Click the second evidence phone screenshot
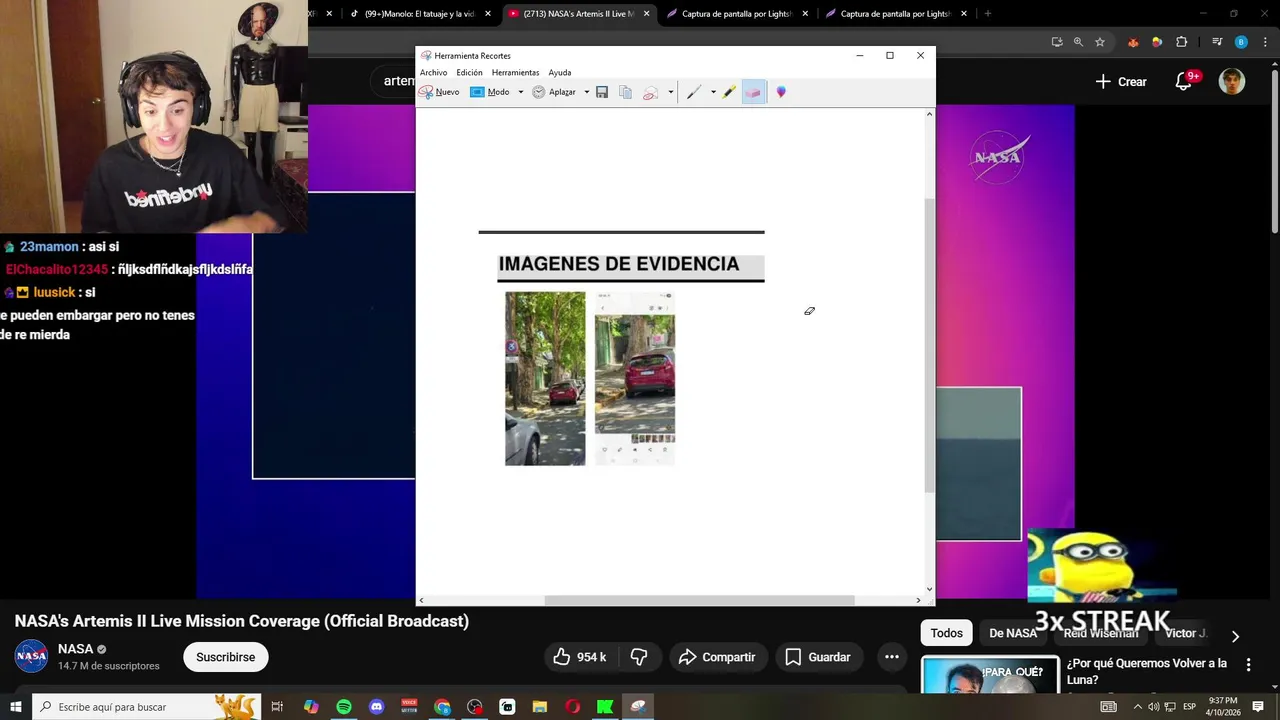 635,378
